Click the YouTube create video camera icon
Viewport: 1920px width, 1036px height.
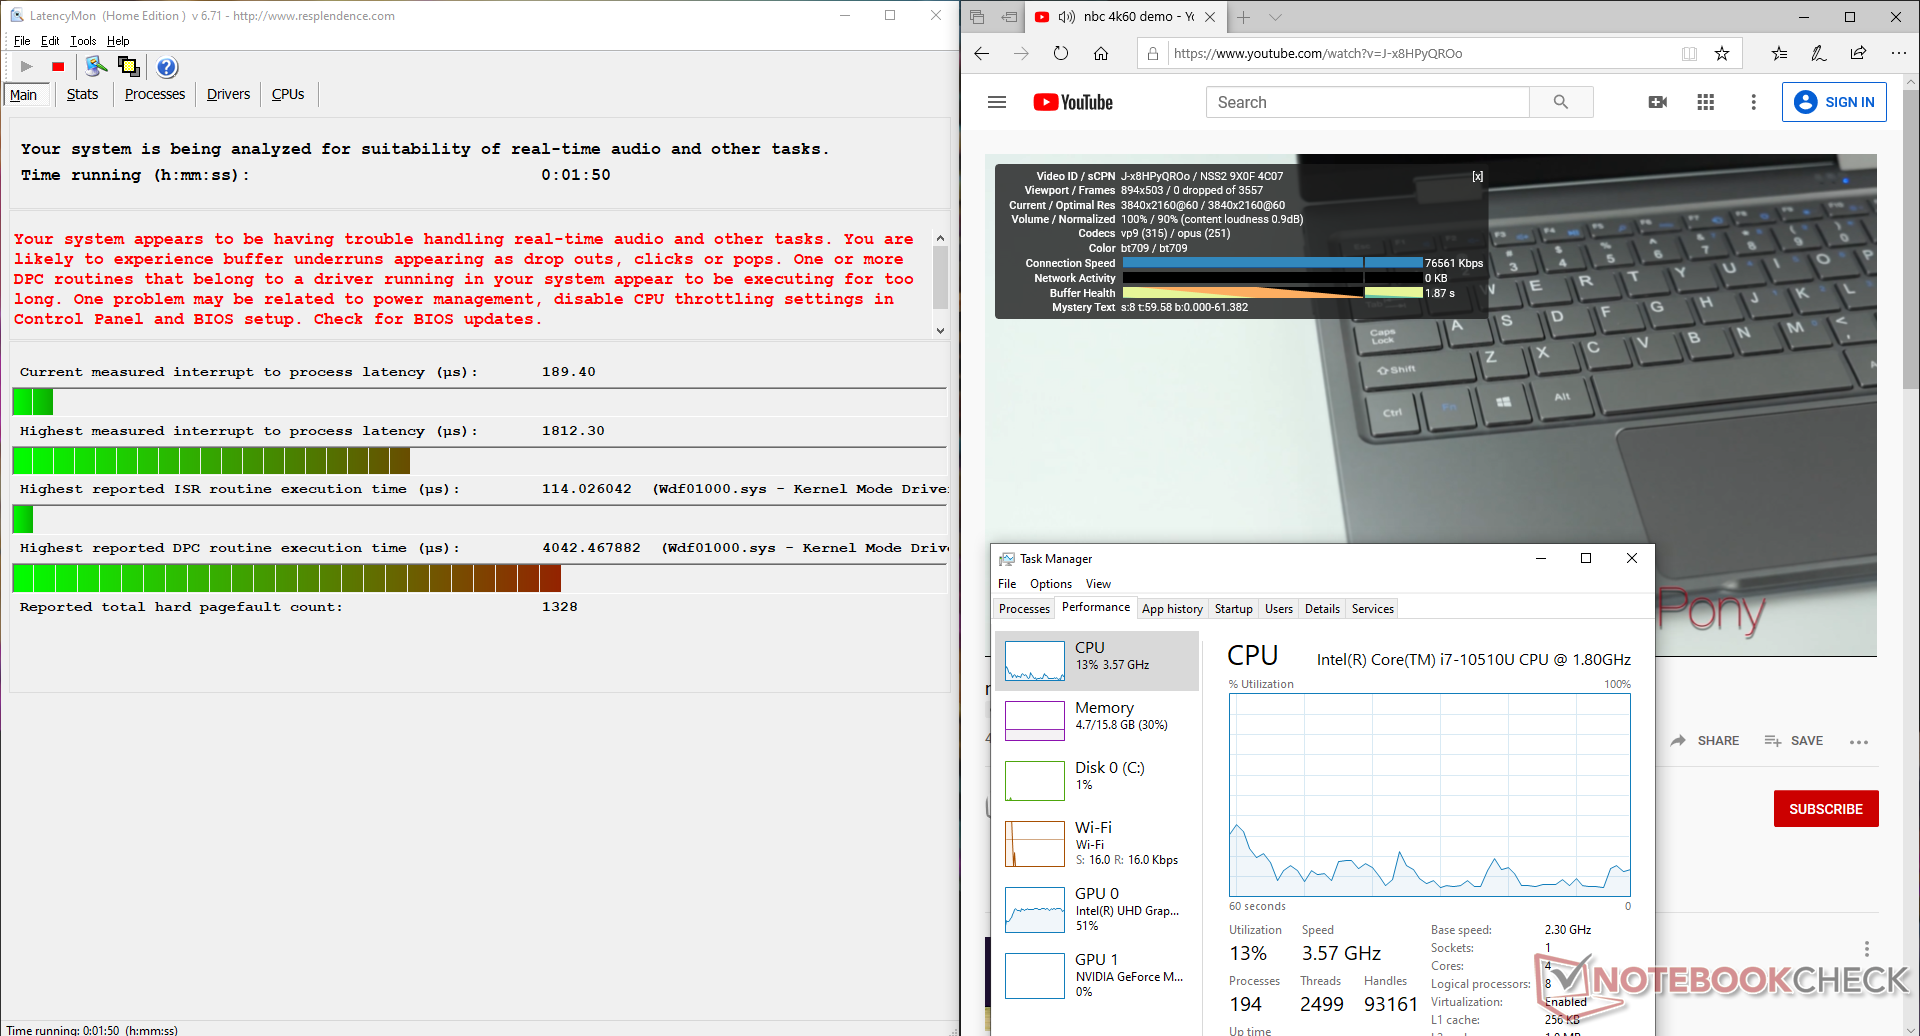(1657, 102)
